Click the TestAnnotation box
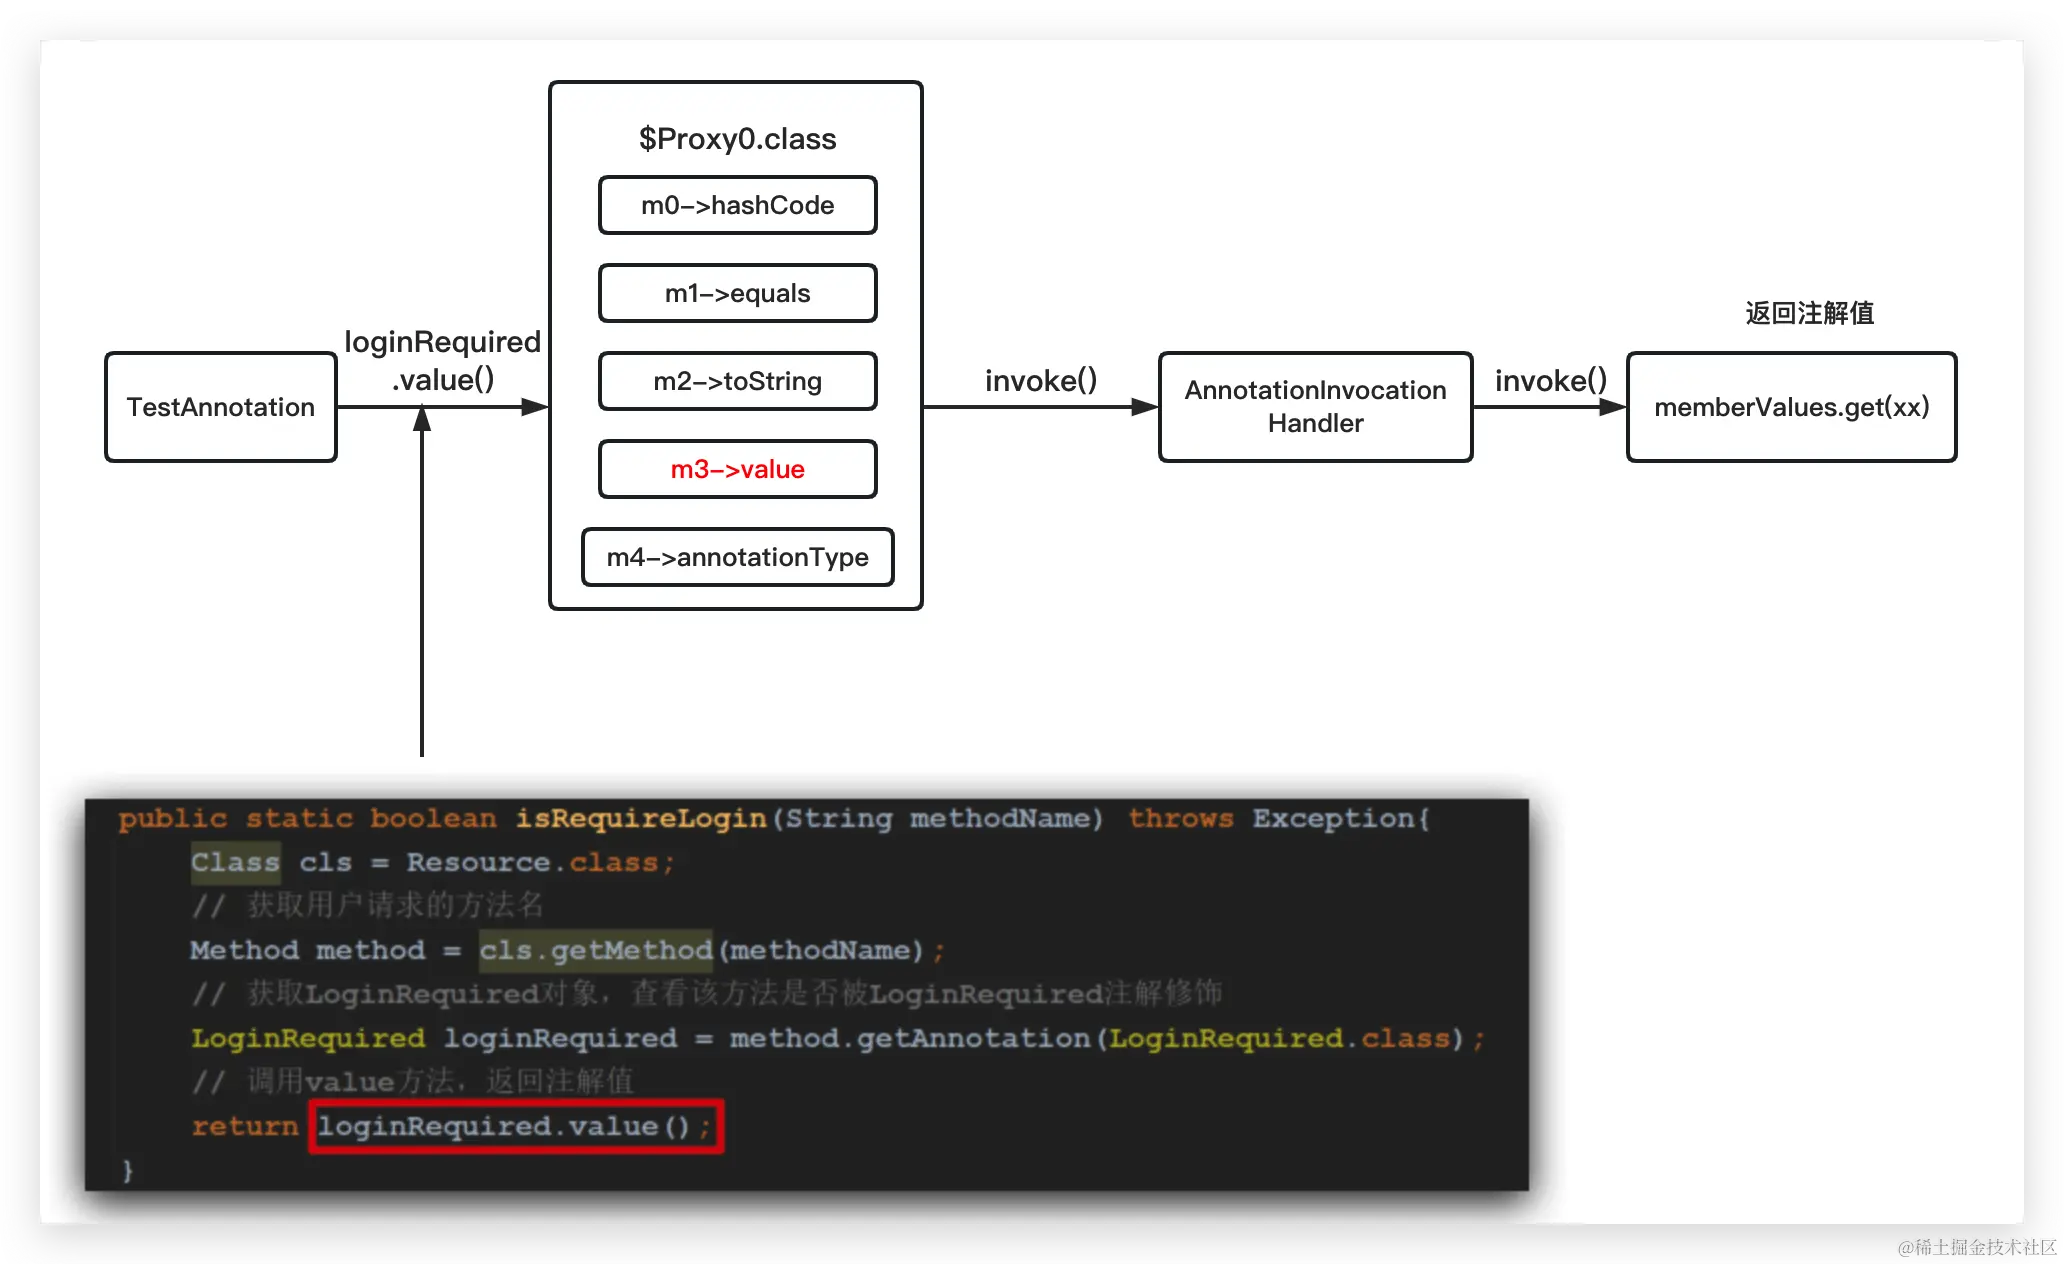This screenshot has width=2064, height=1264. click(x=220, y=407)
